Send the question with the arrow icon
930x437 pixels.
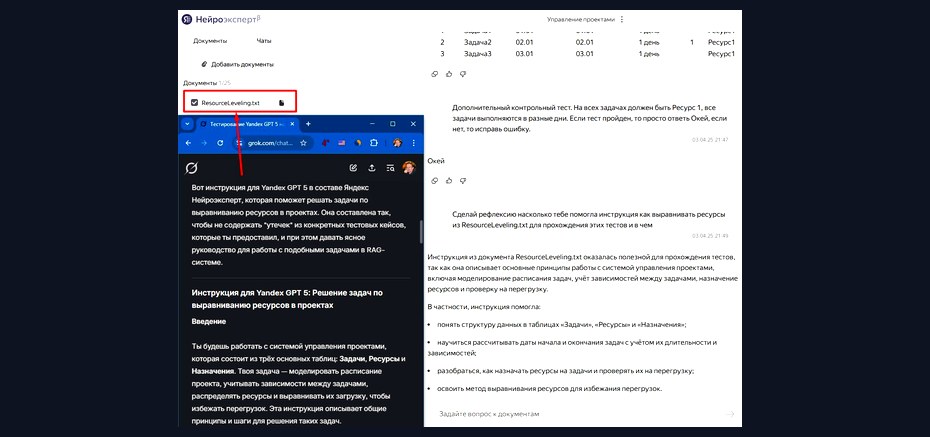[731, 414]
